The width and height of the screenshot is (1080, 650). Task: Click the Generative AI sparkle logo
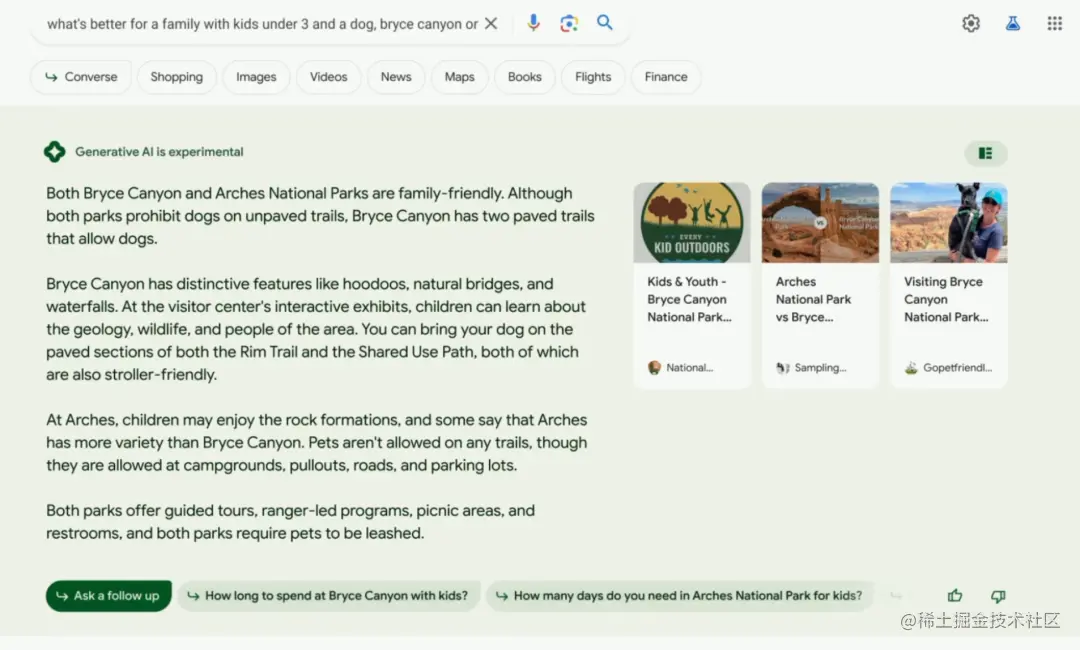(x=54, y=151)
